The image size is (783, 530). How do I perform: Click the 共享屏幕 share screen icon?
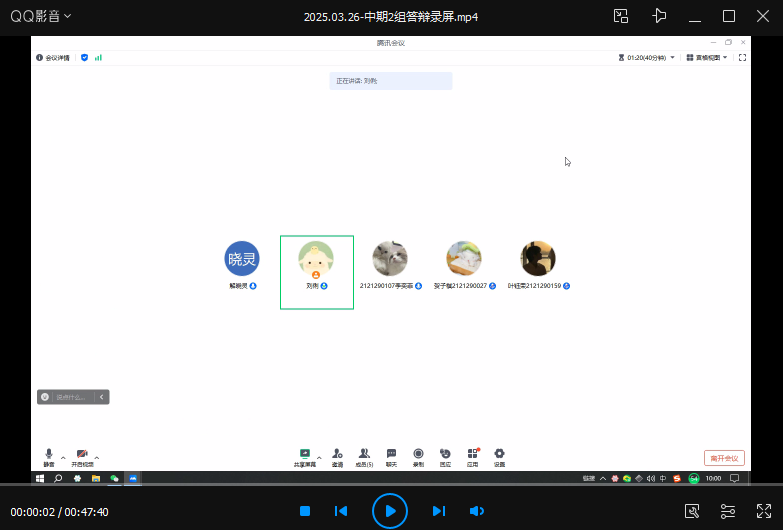coord(304,455)
